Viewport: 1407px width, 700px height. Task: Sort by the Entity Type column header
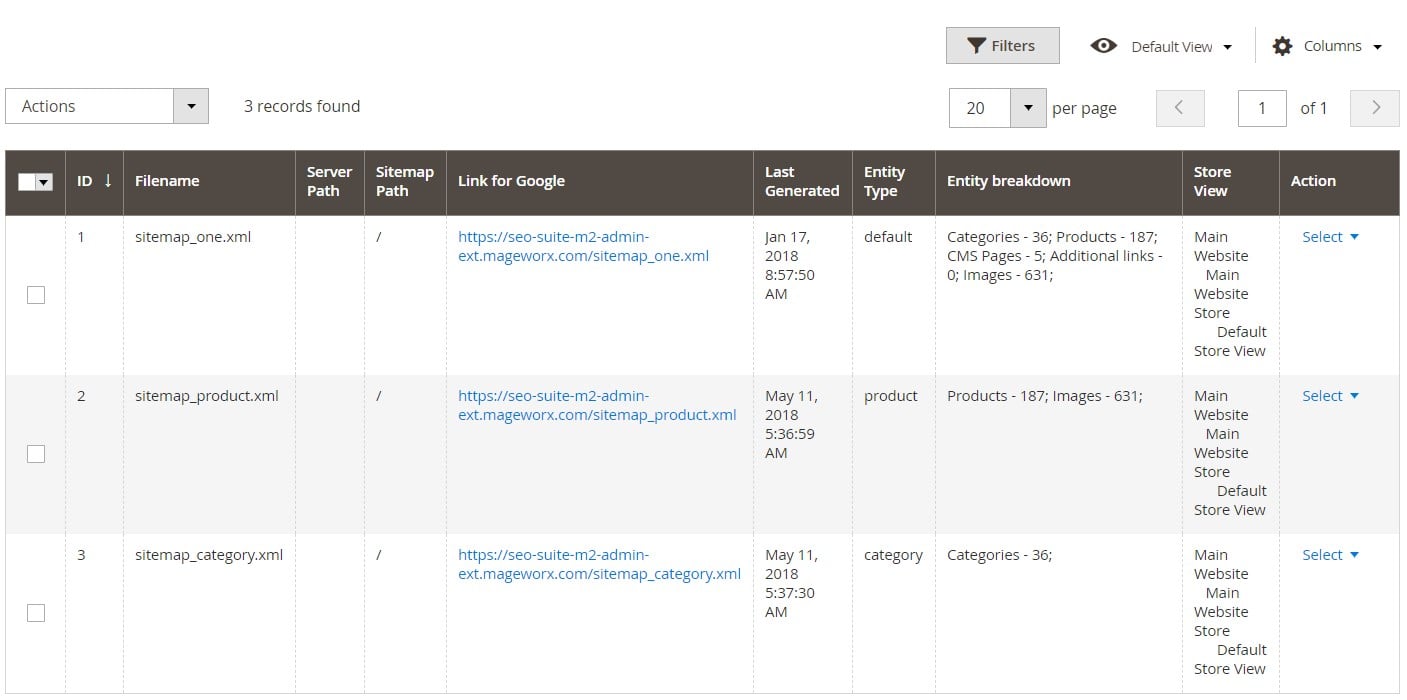tap(893, 181)
